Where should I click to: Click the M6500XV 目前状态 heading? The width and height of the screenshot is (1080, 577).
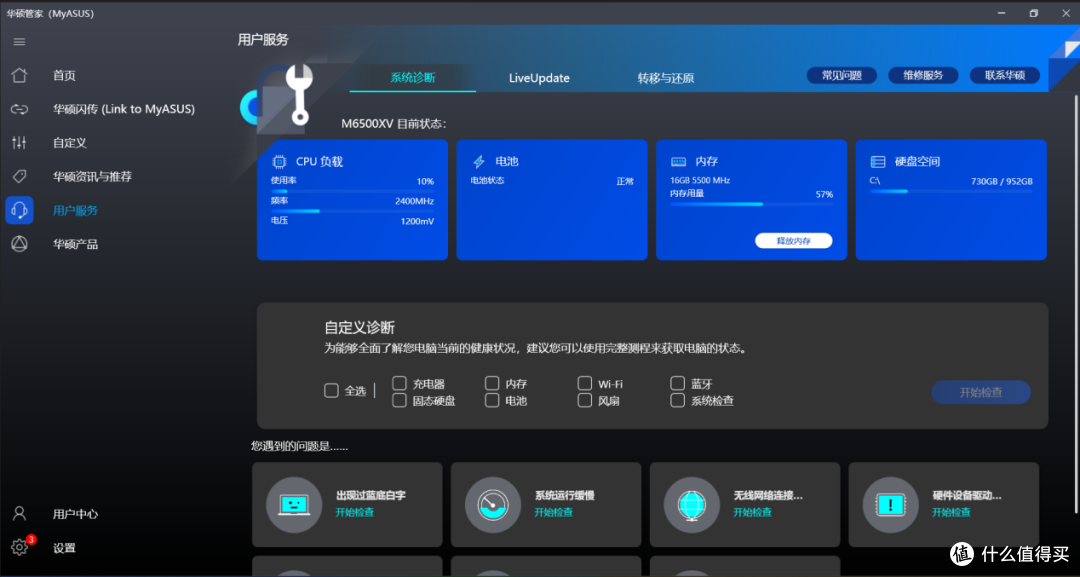[394, 124]
